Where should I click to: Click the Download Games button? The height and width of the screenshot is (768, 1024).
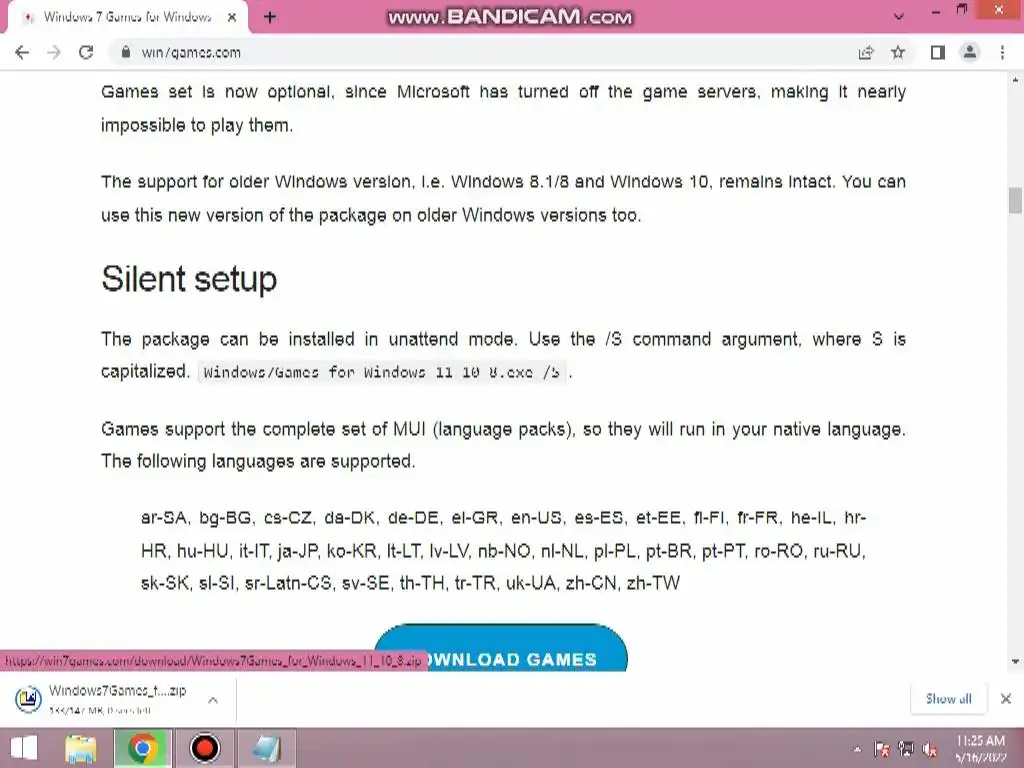pos(501,648)
